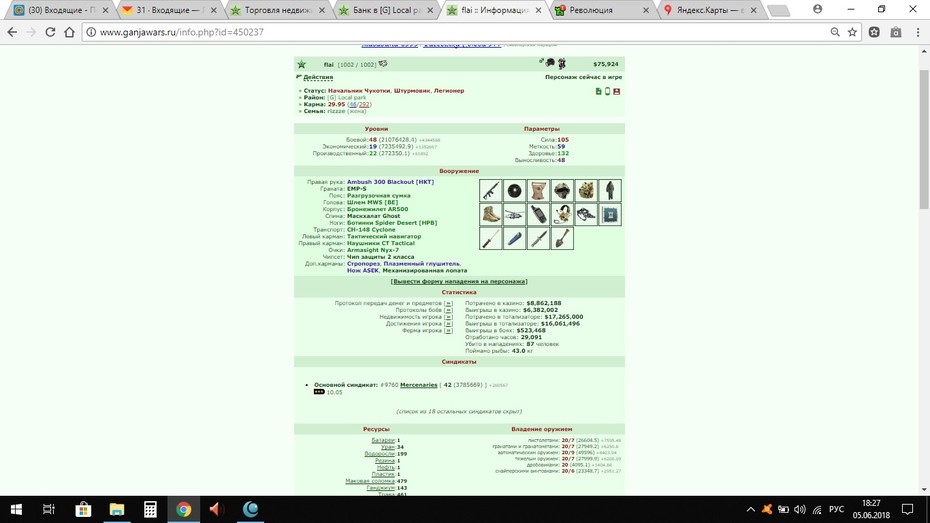Go to the browser home page
Image resolution: width=930 pixels, height=523 pixels.
click(69, 32)
